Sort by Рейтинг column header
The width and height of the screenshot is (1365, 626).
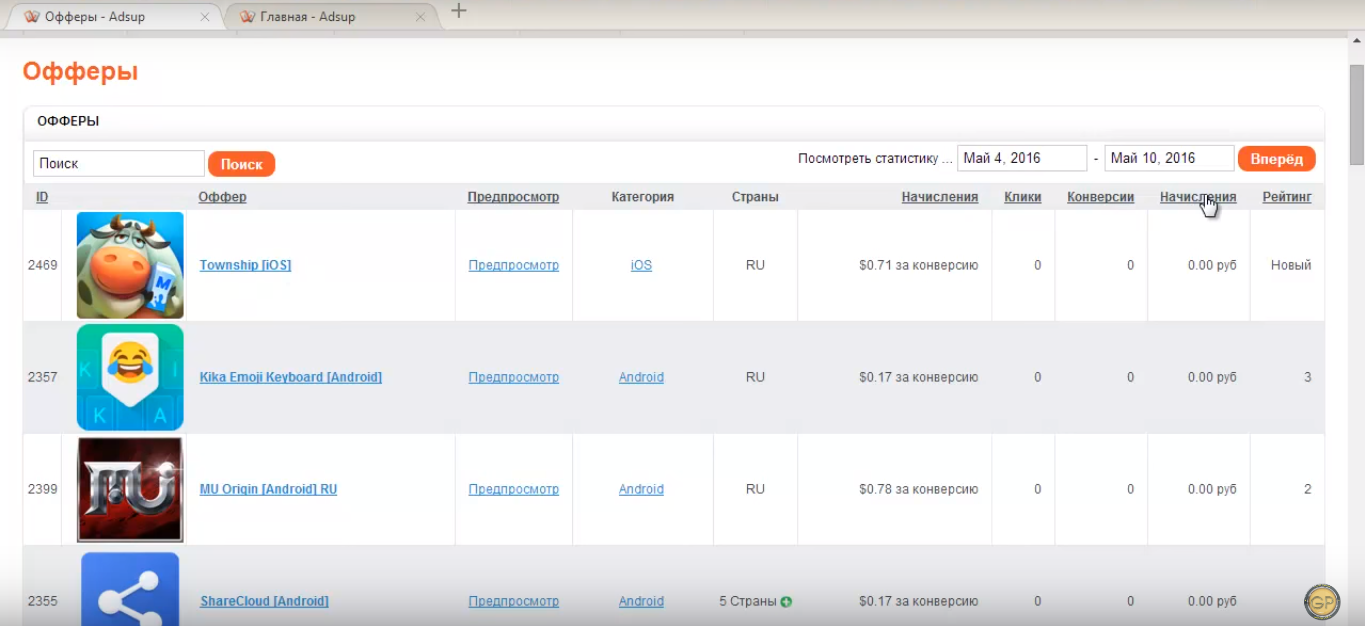[1286, 197]
